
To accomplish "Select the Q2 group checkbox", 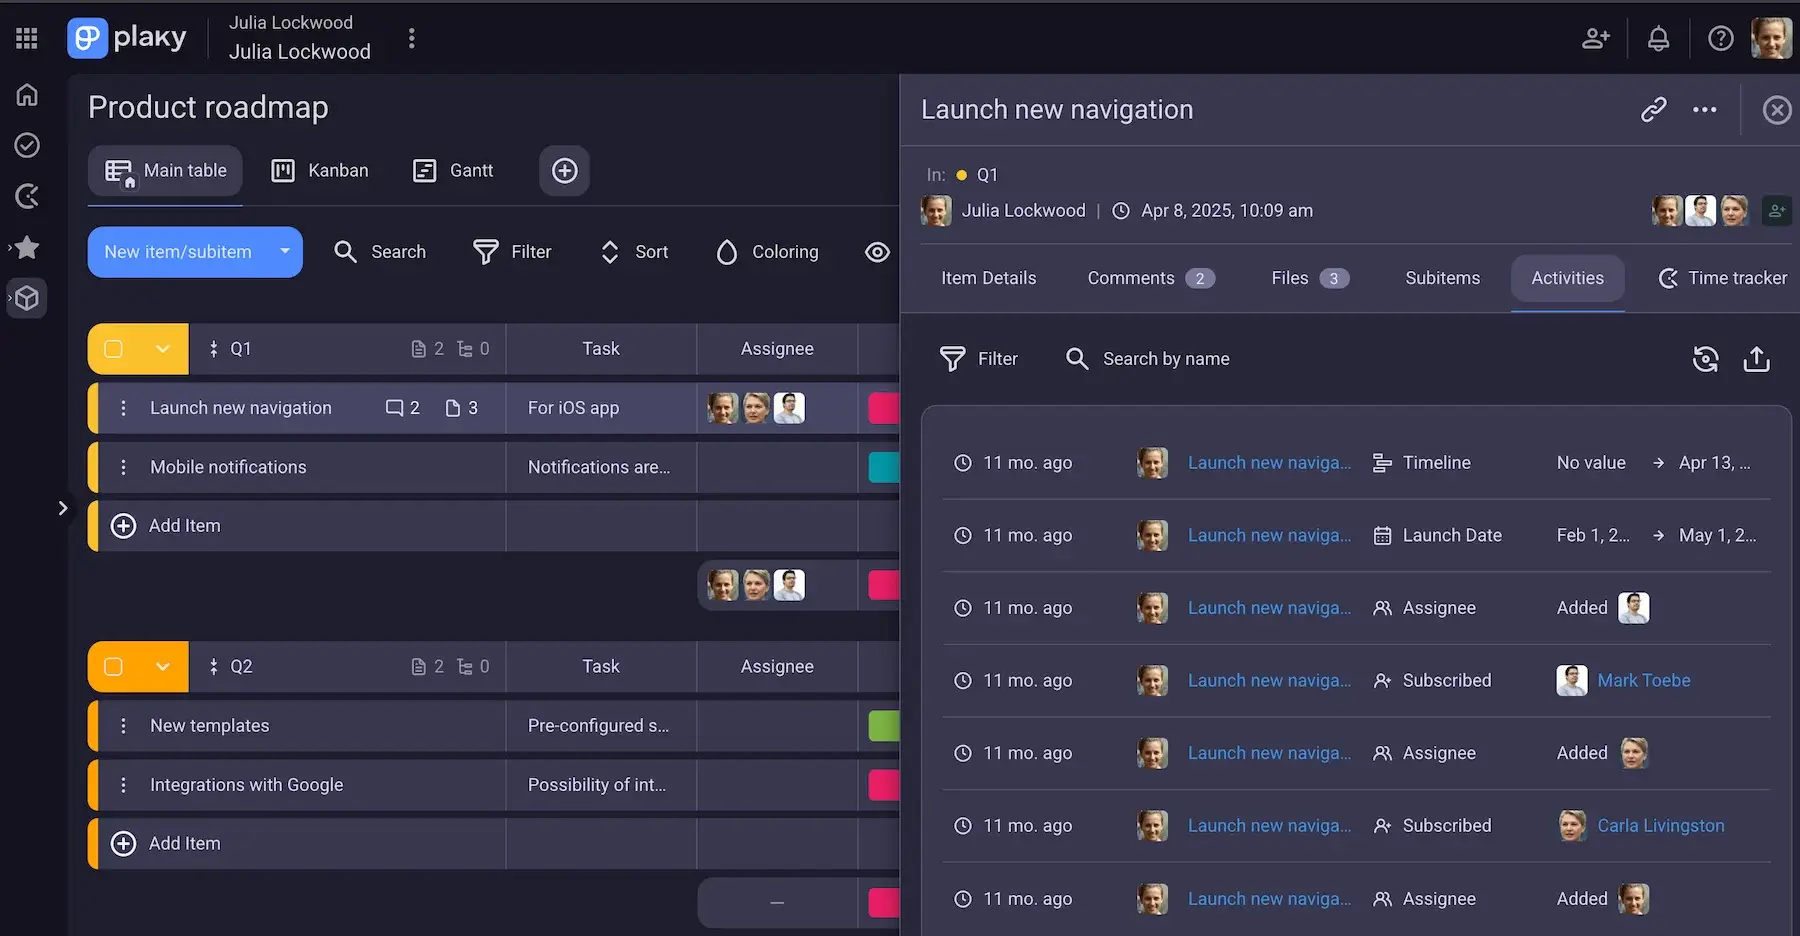I will (x=113, y=666).
